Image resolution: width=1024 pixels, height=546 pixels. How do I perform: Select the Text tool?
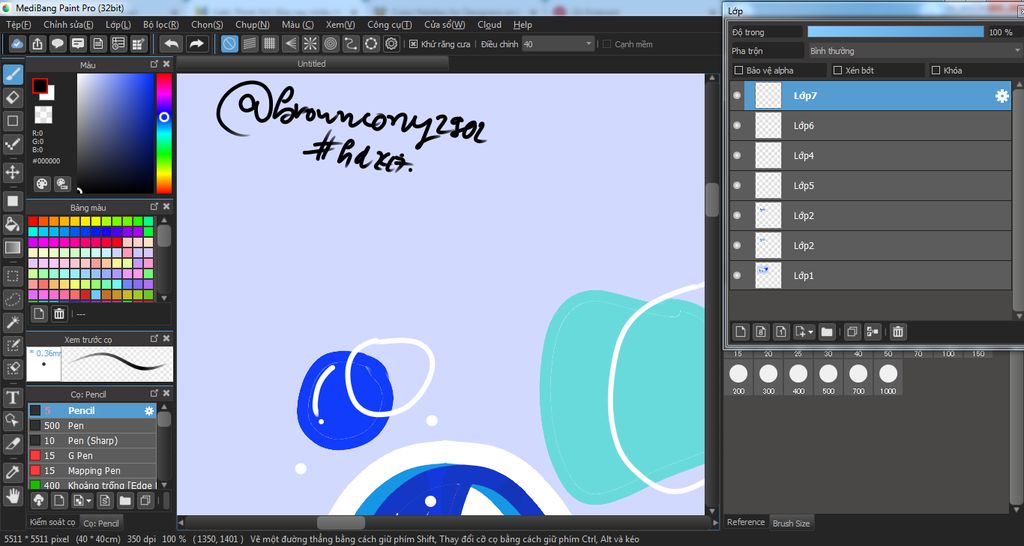tap(12, 397)
